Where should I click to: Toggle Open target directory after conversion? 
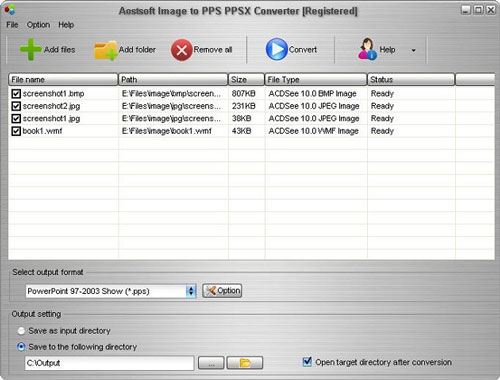[307, 362]
